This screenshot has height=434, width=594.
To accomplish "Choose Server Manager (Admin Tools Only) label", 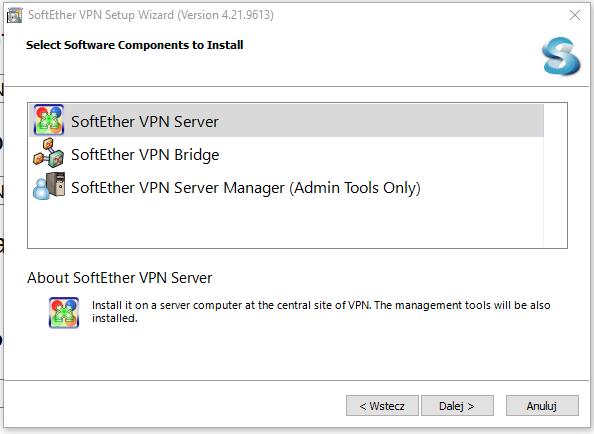I will [246, 188].
